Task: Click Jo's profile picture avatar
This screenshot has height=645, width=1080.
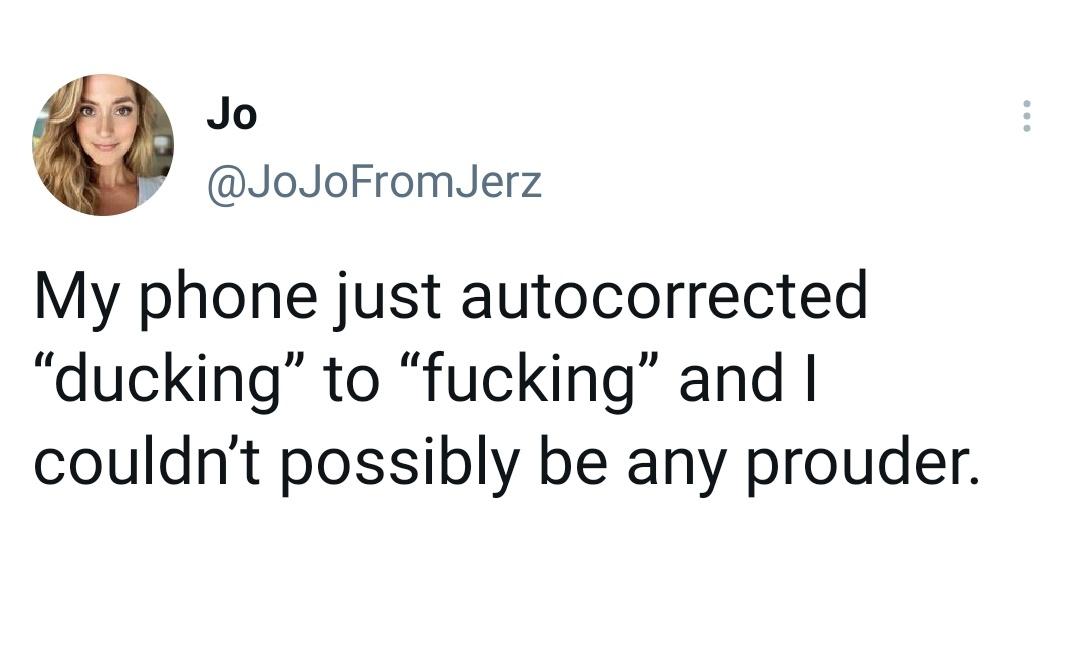Action: 102,145
